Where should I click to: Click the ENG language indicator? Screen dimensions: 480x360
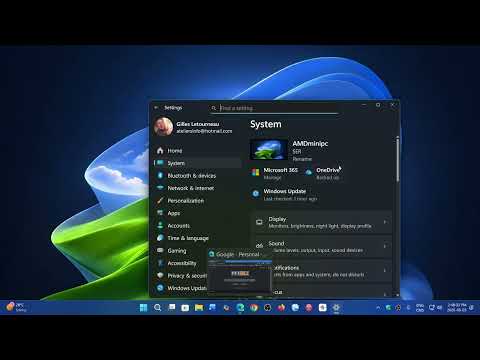[x=420, y=308]
